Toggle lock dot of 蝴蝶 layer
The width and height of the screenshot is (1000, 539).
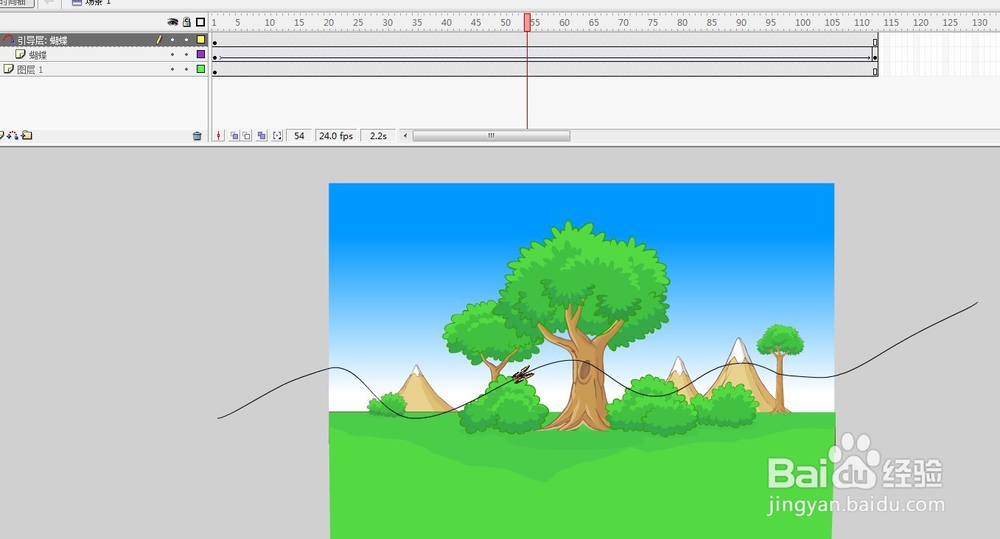pyautogui.click(x=186, y=54)
